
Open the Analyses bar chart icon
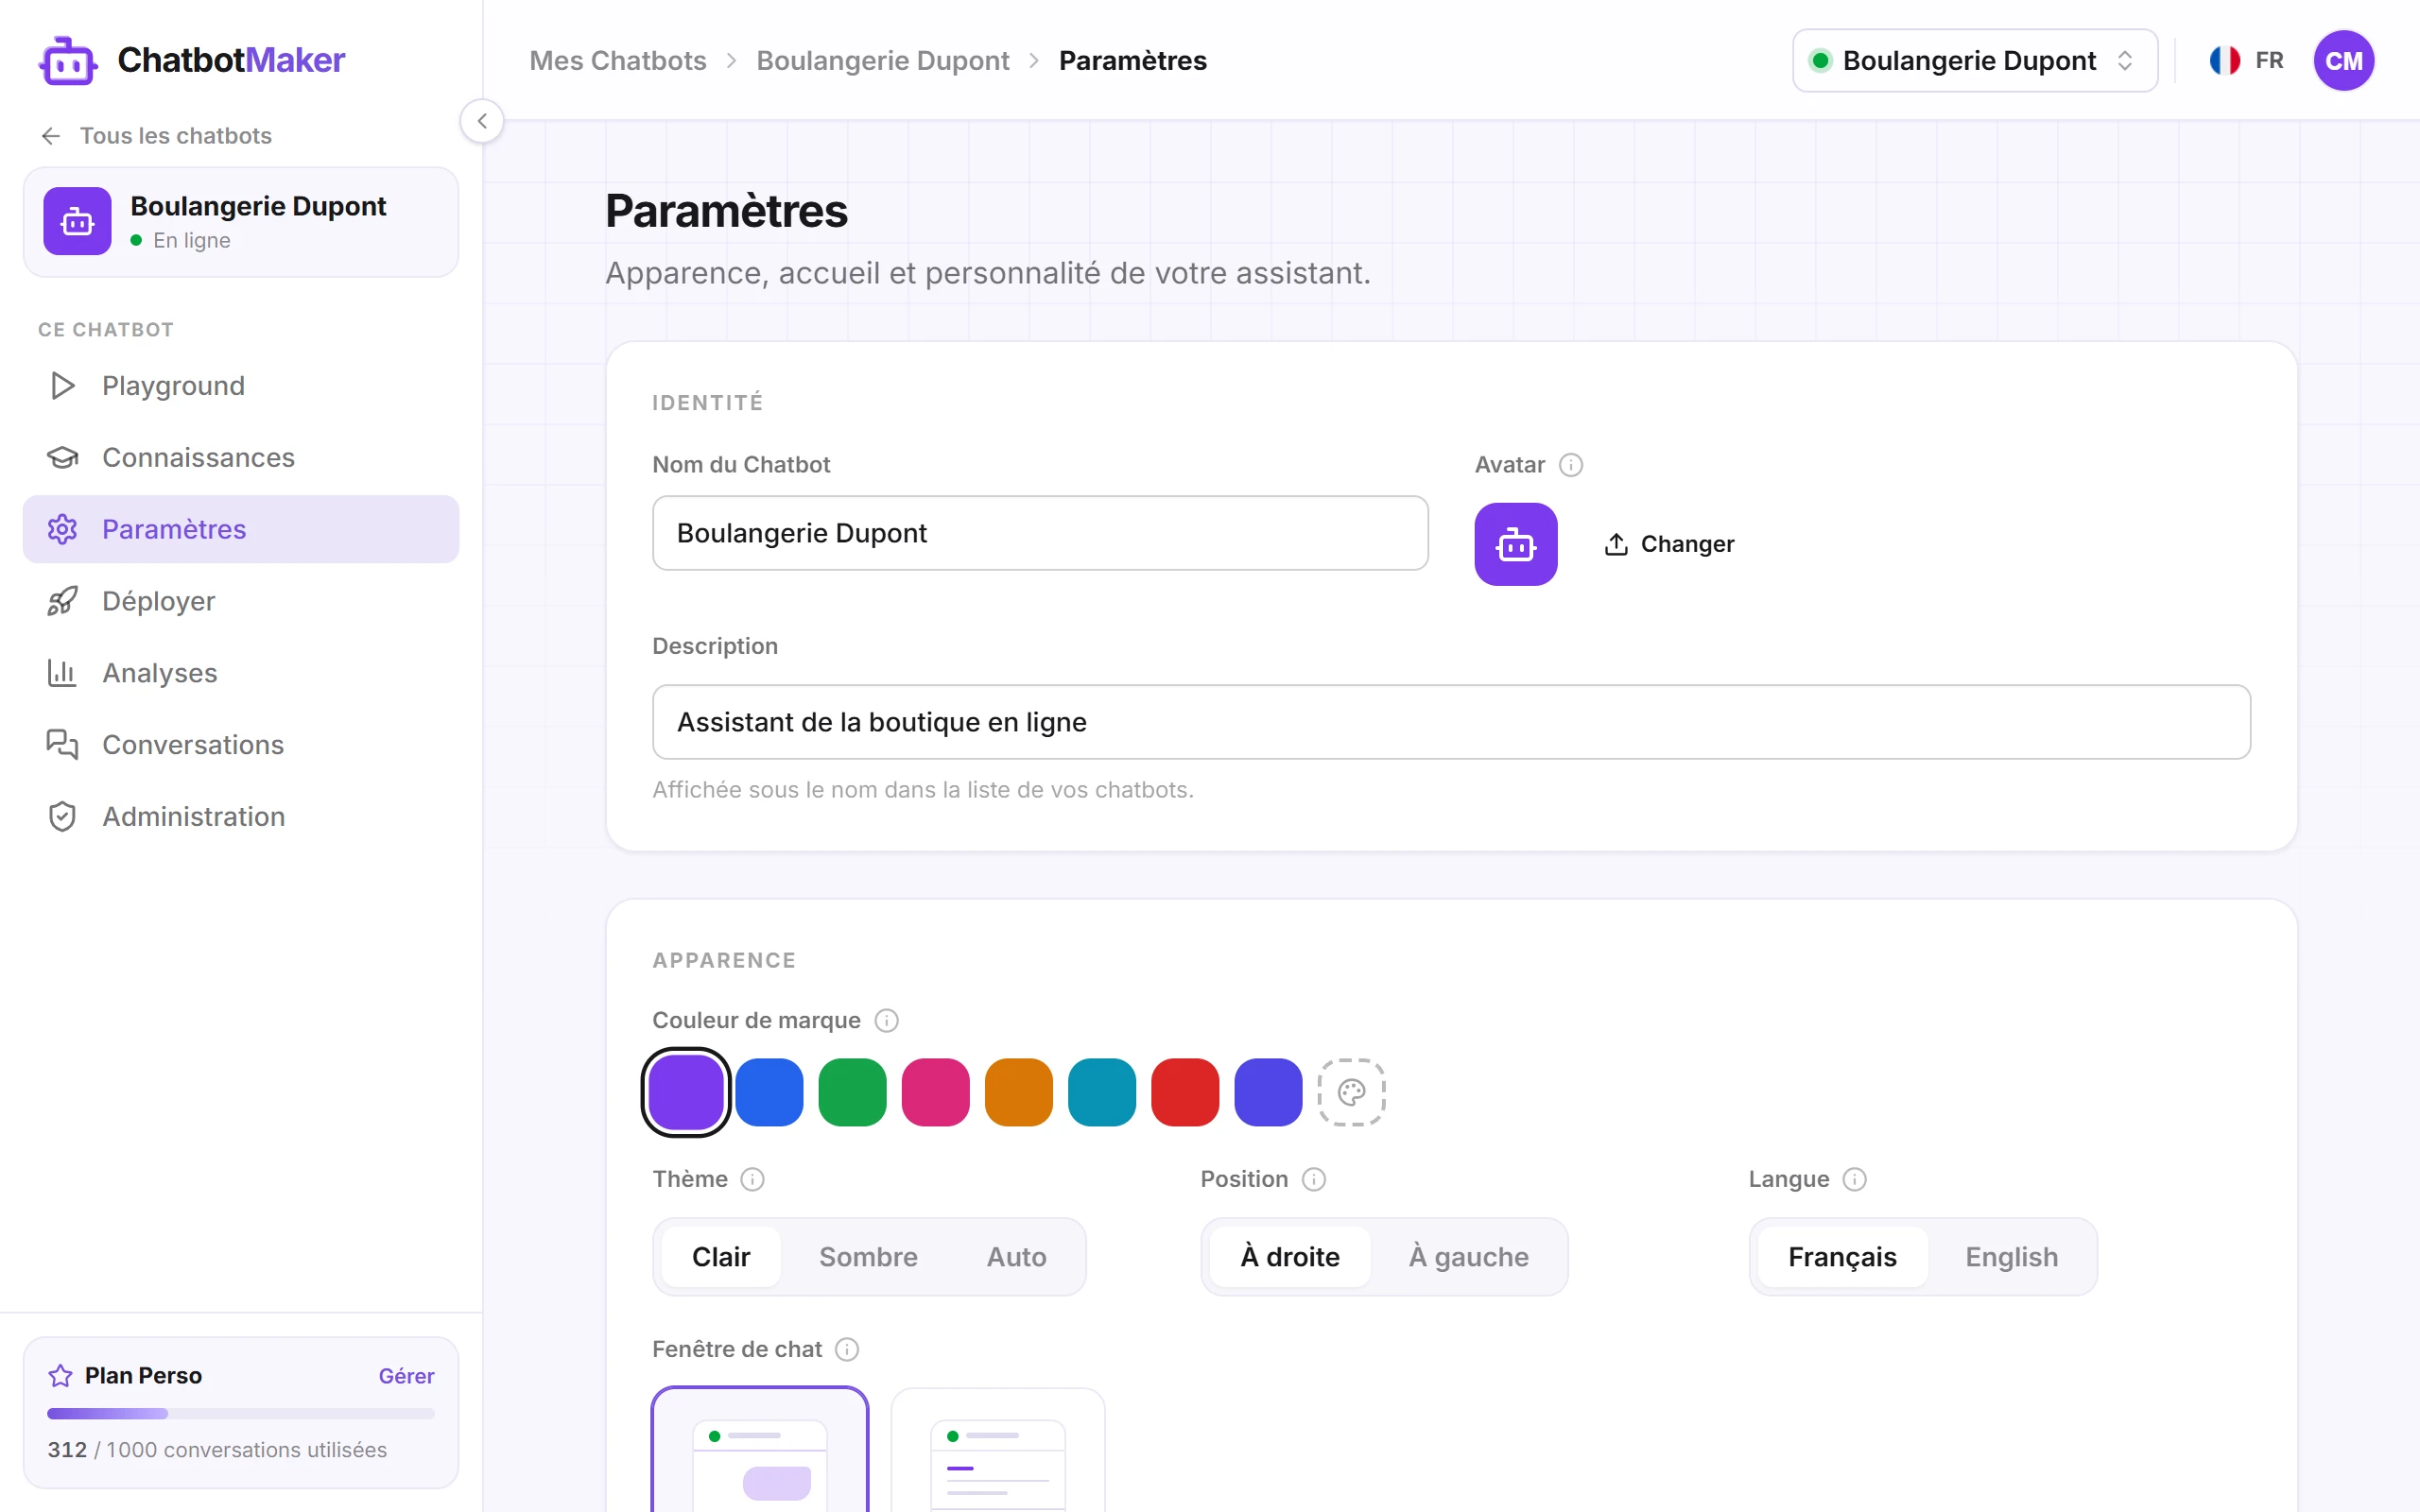point(62,673)
